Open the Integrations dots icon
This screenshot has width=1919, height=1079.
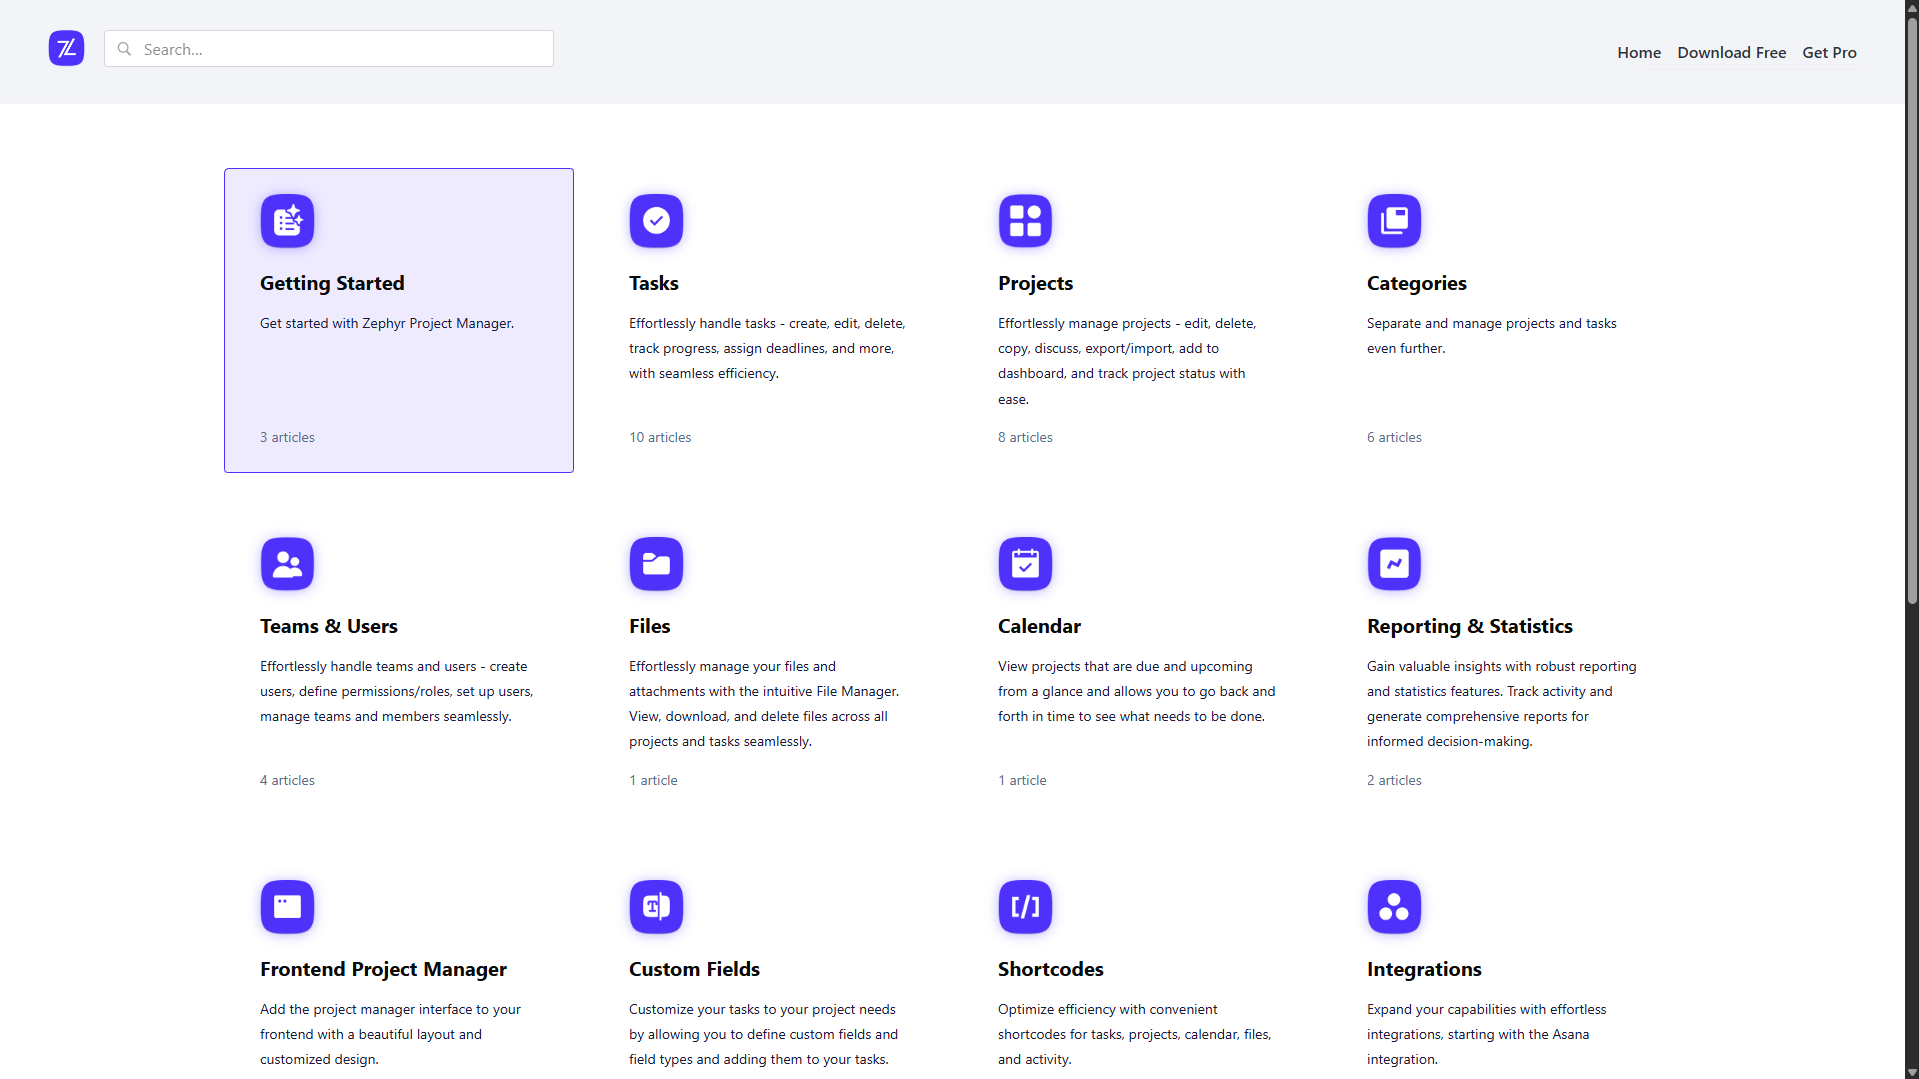click(x=1394, y=907)
